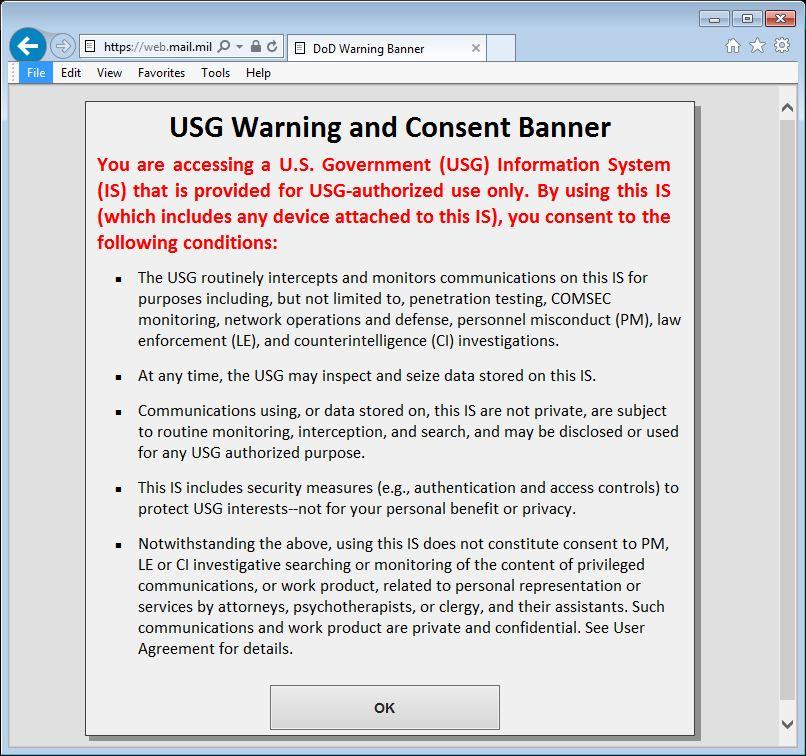Viewport: 806px width, 756px height.
Task: Open the Favorites menu in menu bar
Action: (x=161, y=73)
